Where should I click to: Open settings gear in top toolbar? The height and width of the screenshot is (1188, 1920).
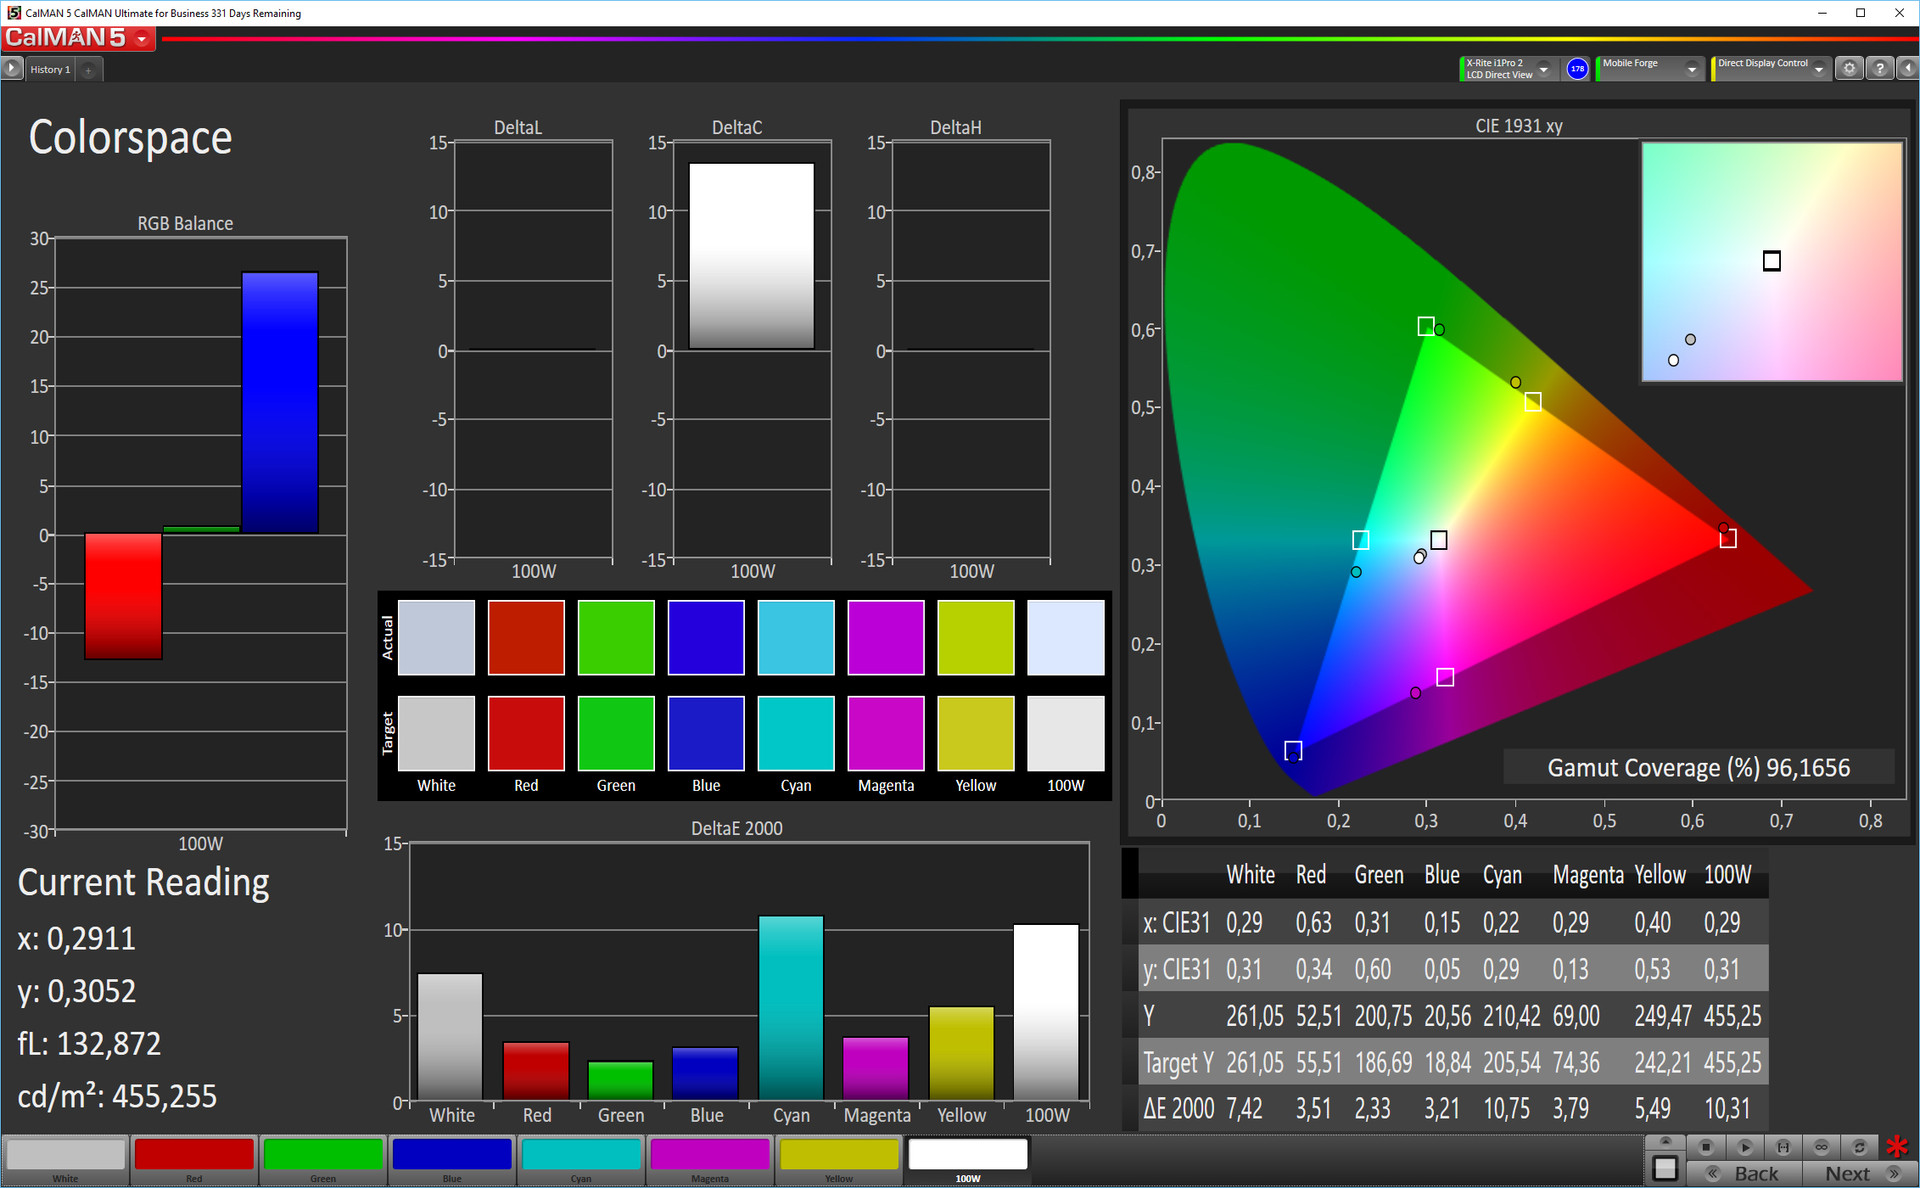(1849, 69)
